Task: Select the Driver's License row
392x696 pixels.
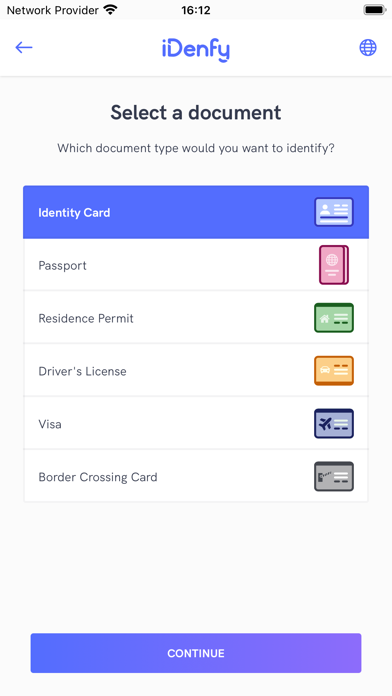Action: pyautogui.click(x=196, y=371)
